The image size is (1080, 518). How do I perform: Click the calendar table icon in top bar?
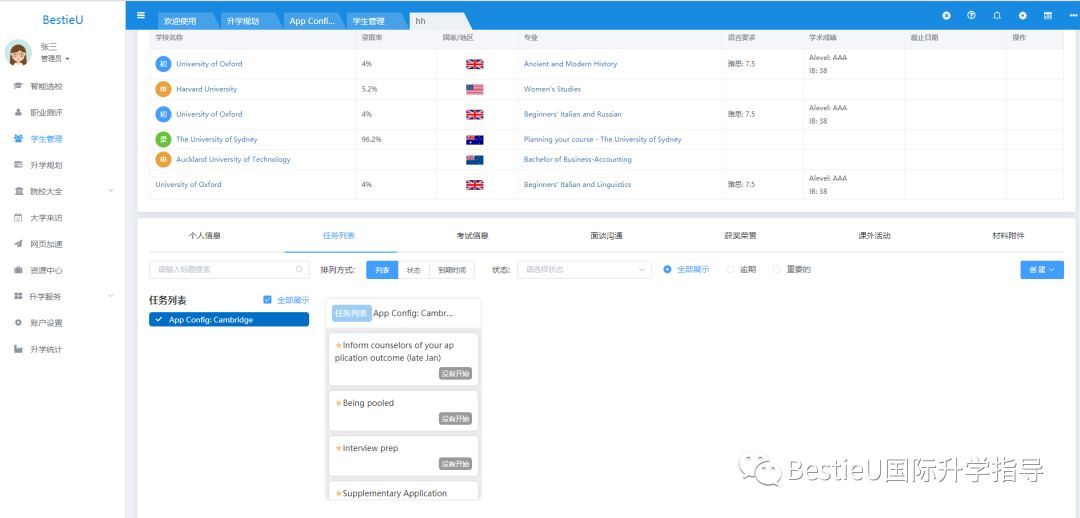pos(1048,15)
